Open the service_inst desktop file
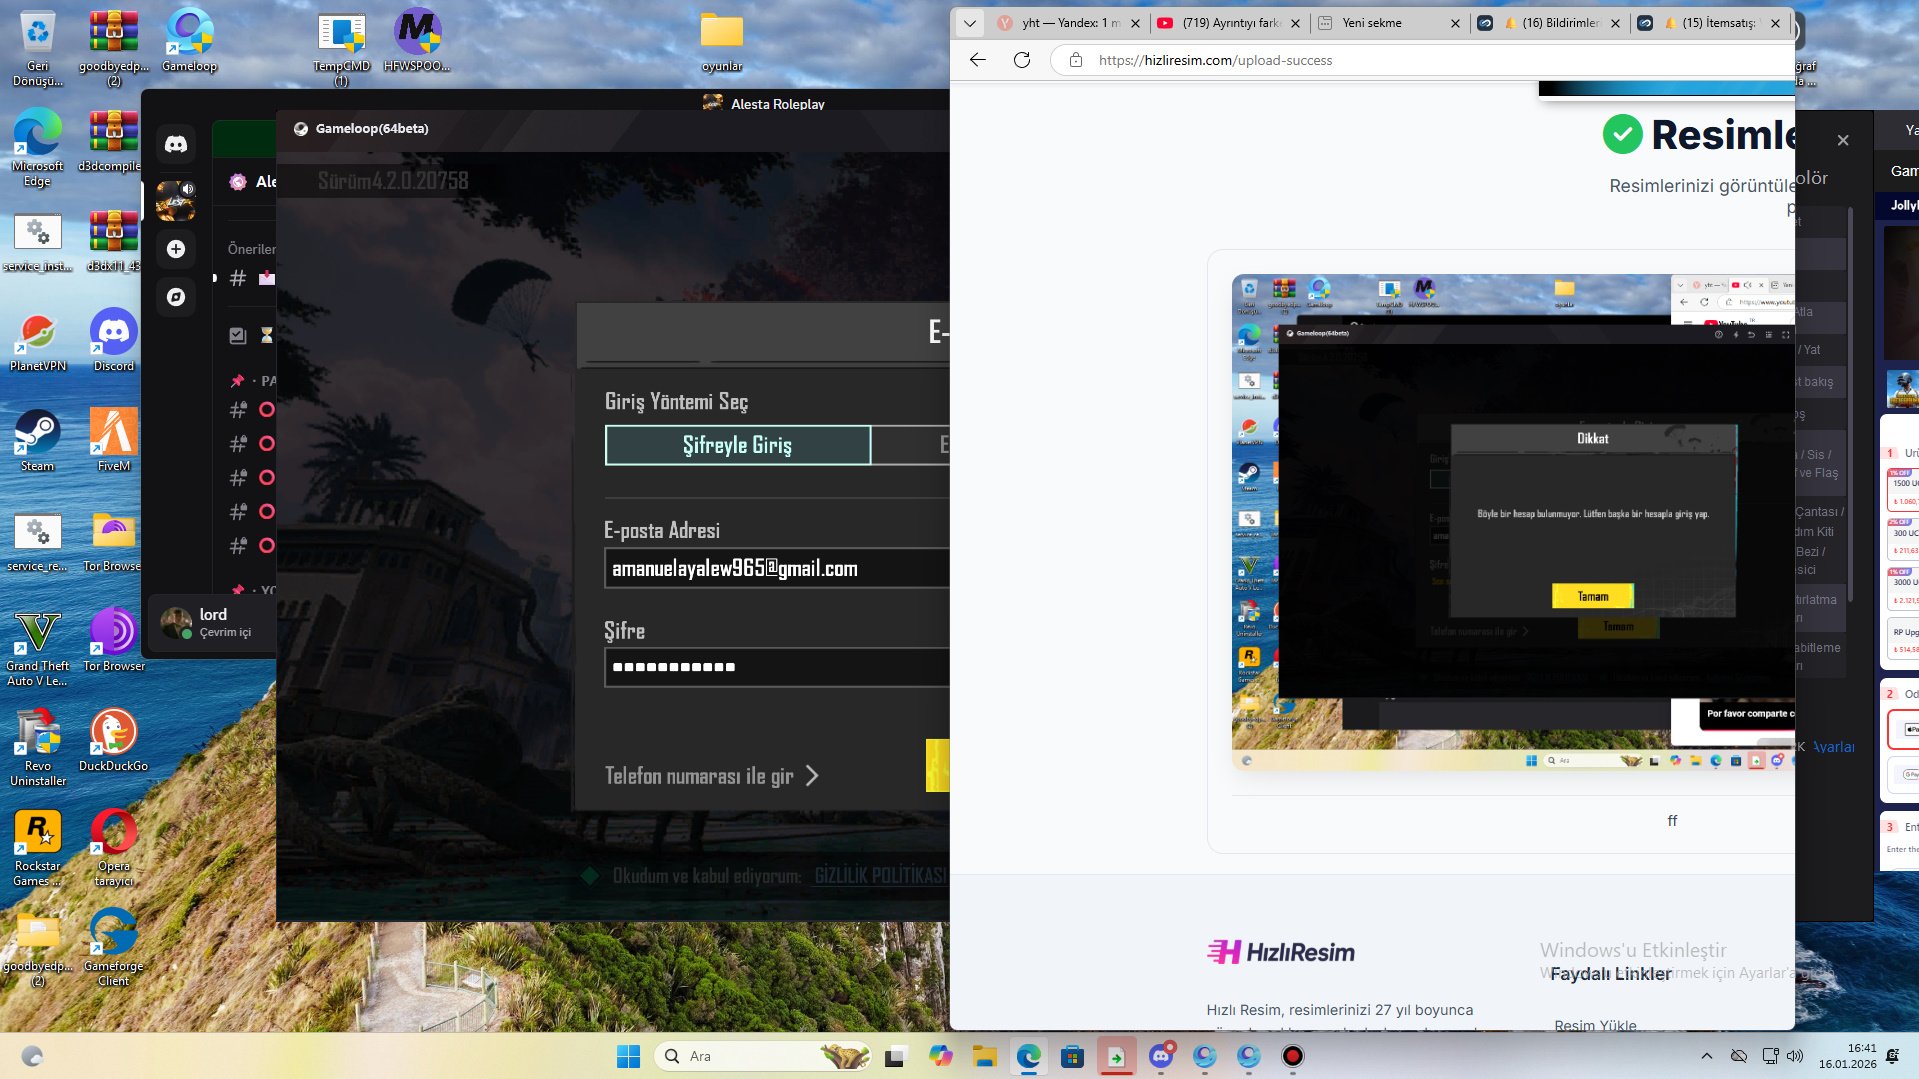 point(38,242)
